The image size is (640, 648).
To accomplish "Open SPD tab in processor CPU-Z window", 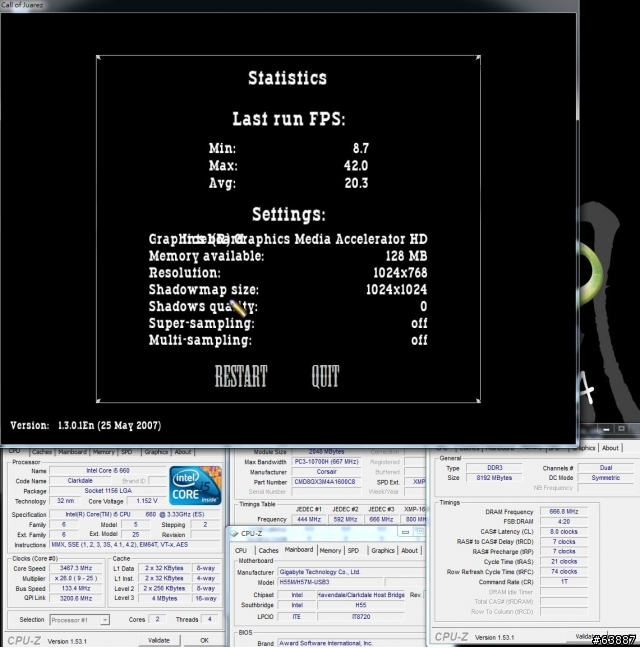I will 126,452.
